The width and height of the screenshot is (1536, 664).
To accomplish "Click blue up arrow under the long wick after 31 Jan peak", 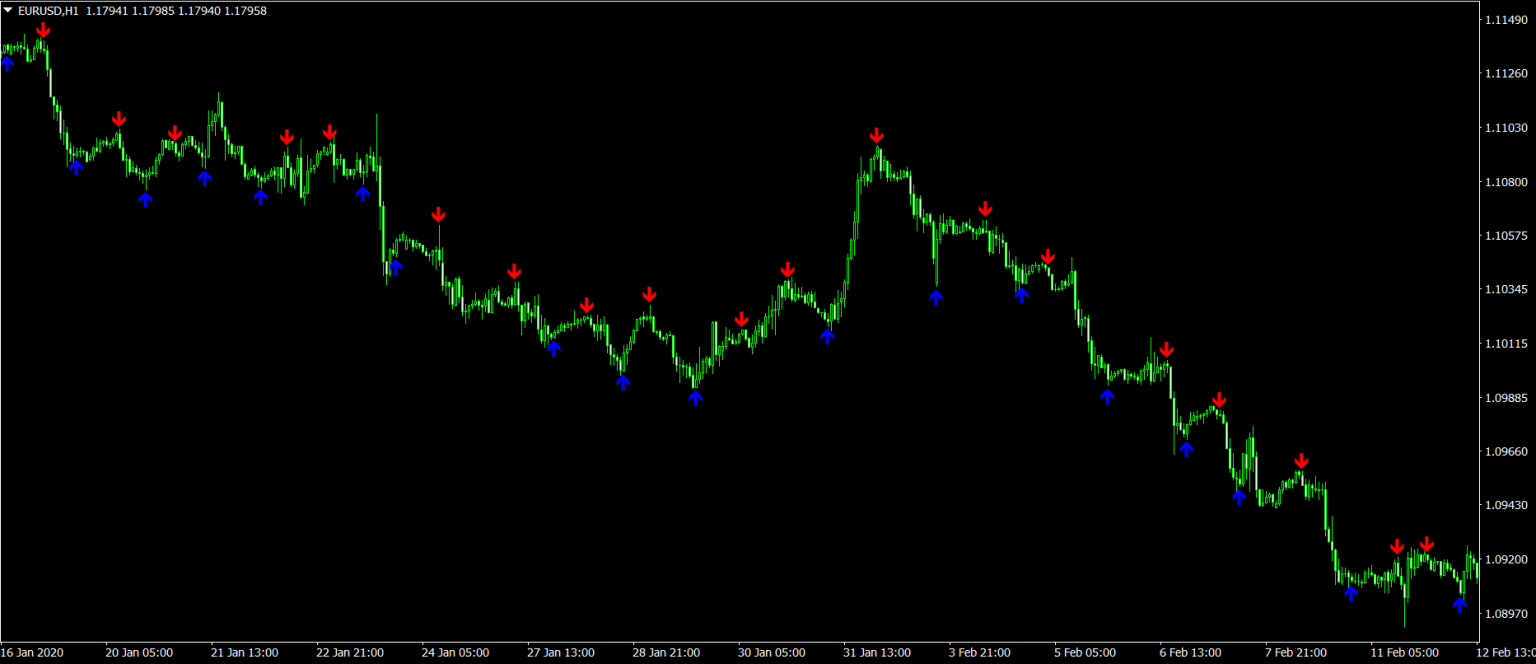I will click(x=936, y=296).
